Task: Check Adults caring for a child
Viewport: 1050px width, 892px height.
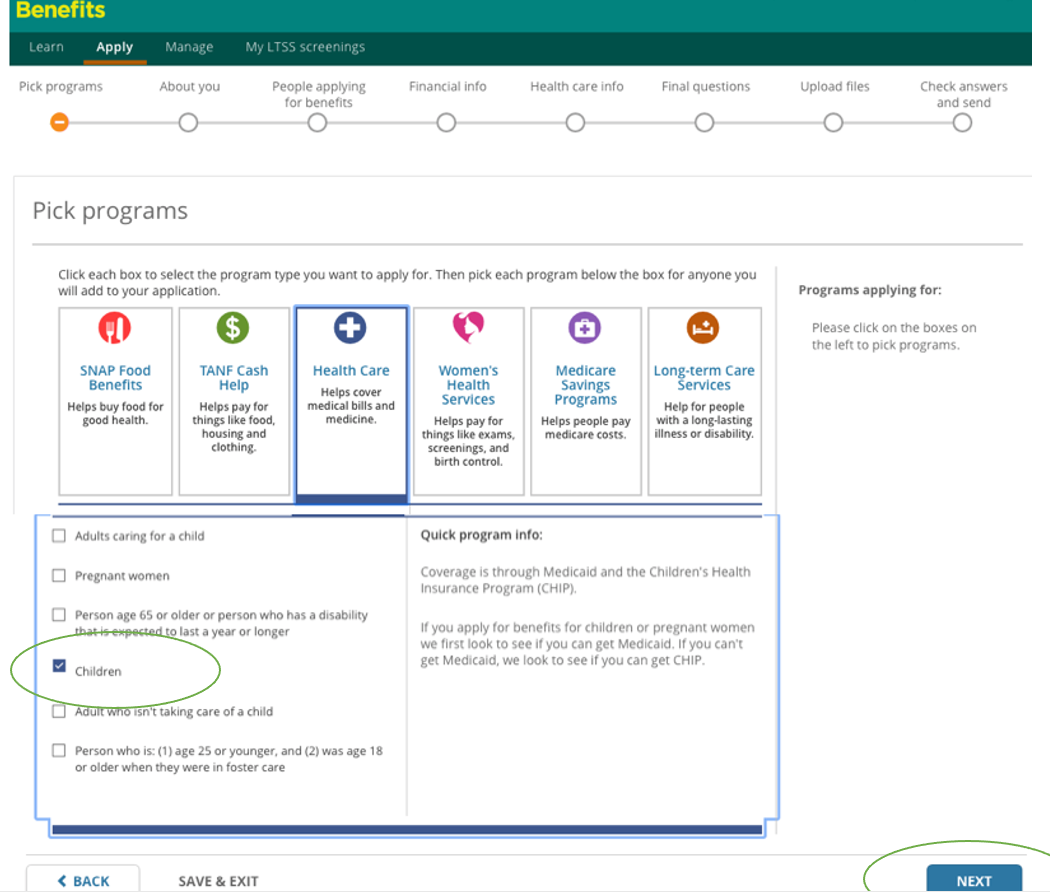Action: [59, 536]
